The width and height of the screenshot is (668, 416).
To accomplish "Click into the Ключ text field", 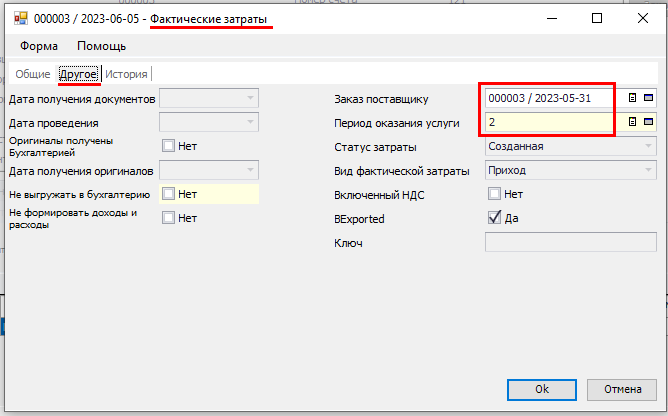I will [x=570, y=242].
